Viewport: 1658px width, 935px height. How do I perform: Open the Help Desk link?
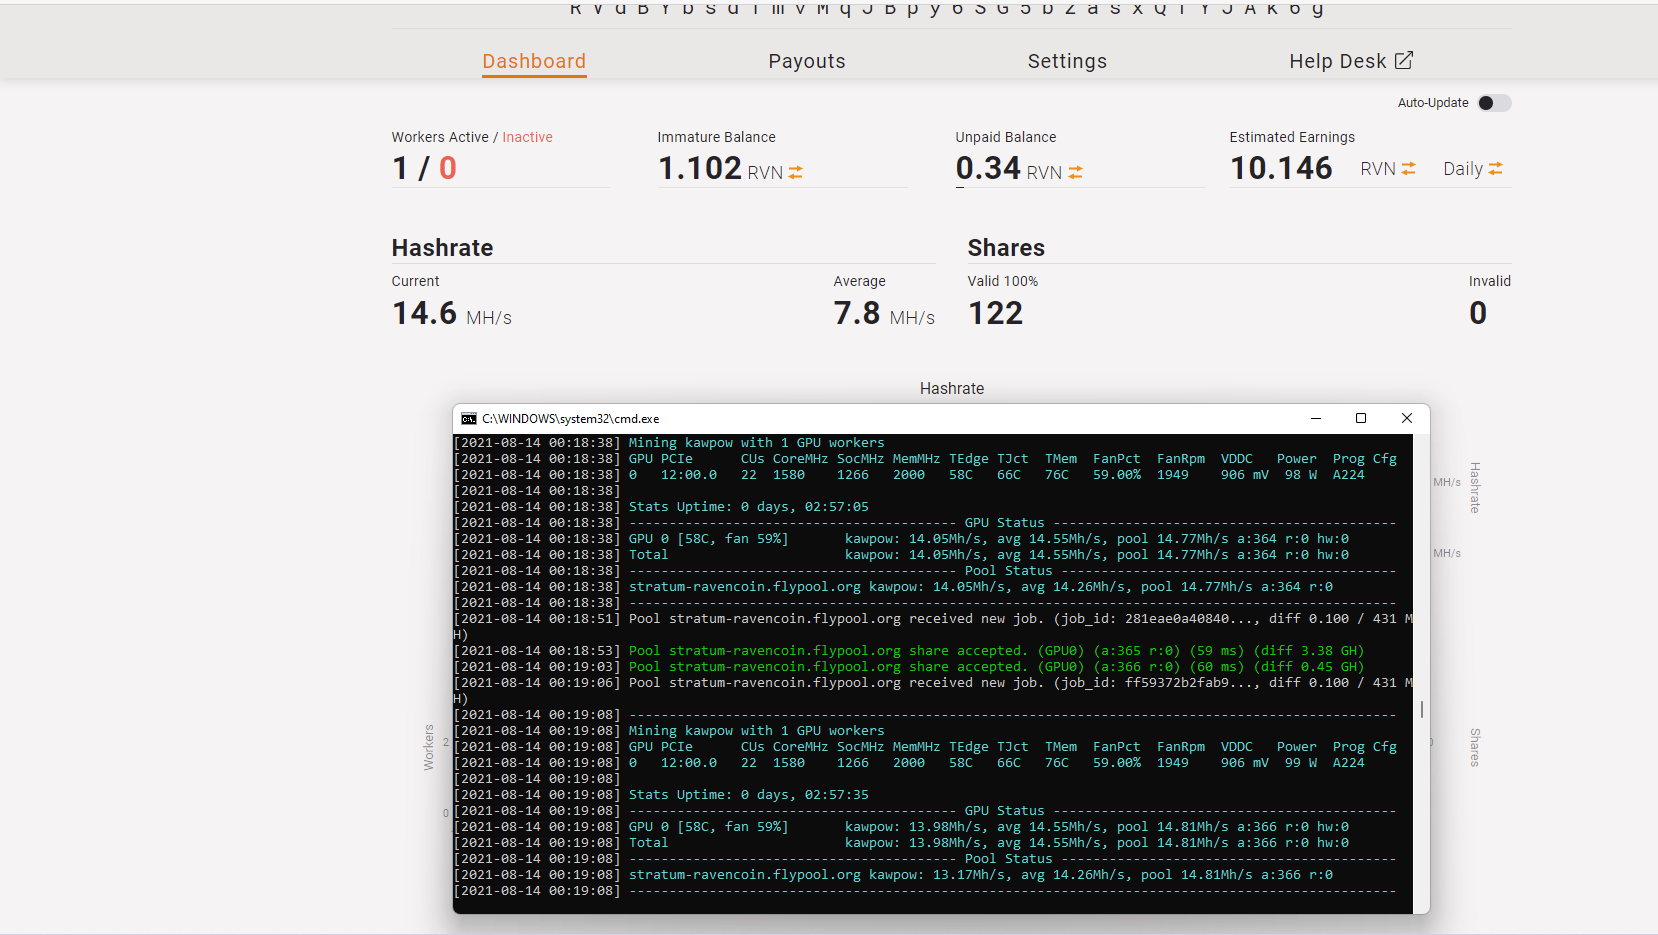click(1351, 61)
